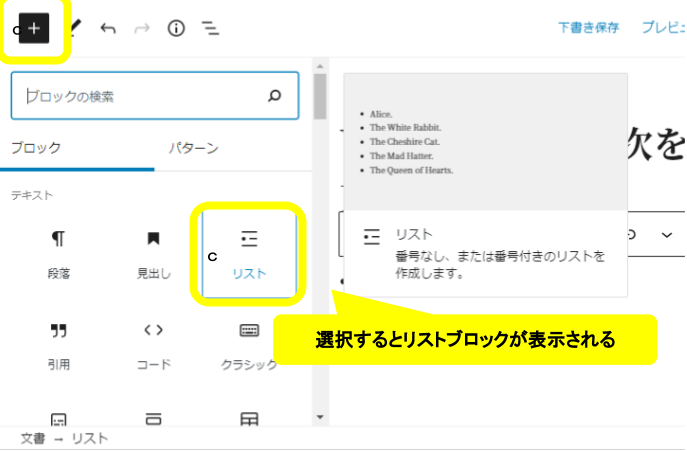Screen dimensions: 687x451
Task: Click the undo arrow icon
Action: [x=108, y=29]
